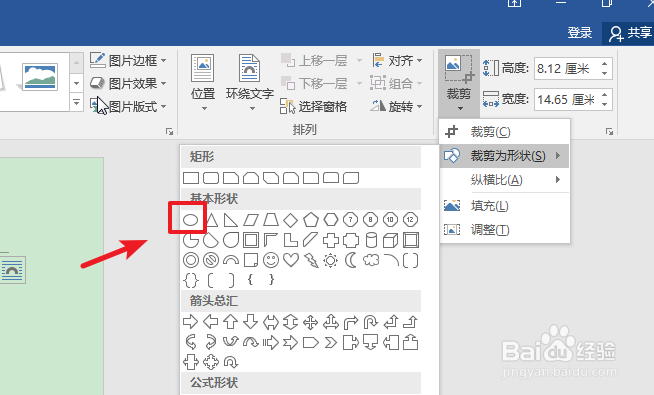
Task: Pick the four-way quad arrow shape
Action: [x=311, y=322]
